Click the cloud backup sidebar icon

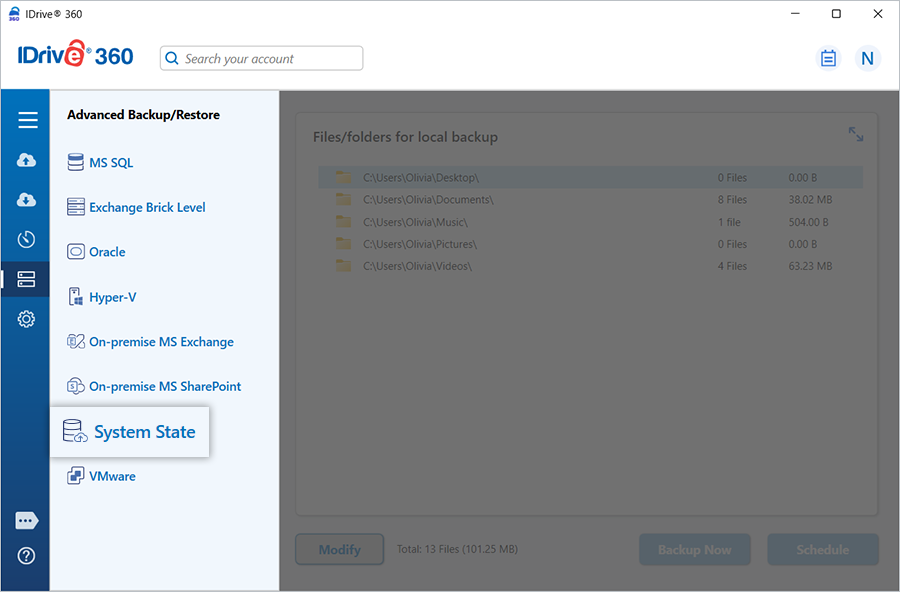click(27, 160)
